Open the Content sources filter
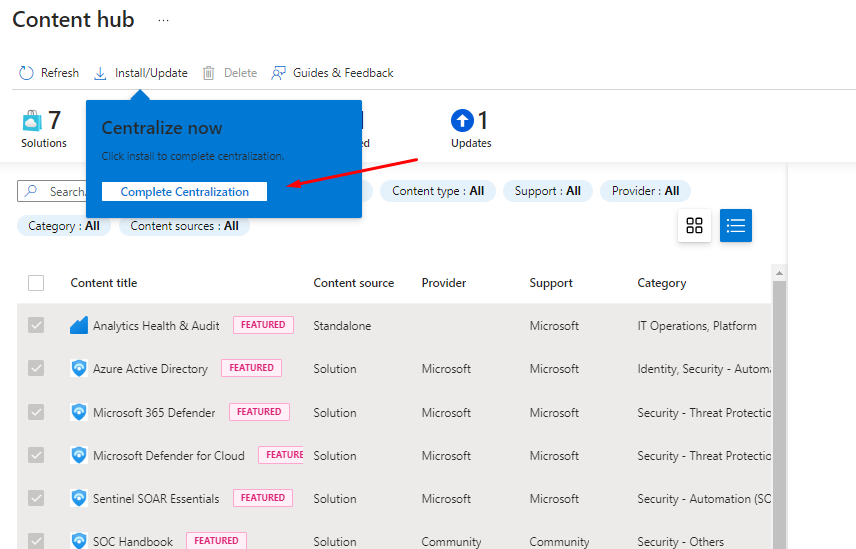Image resolution: width=856 pixels, height=549 pixels. [184, 226]
